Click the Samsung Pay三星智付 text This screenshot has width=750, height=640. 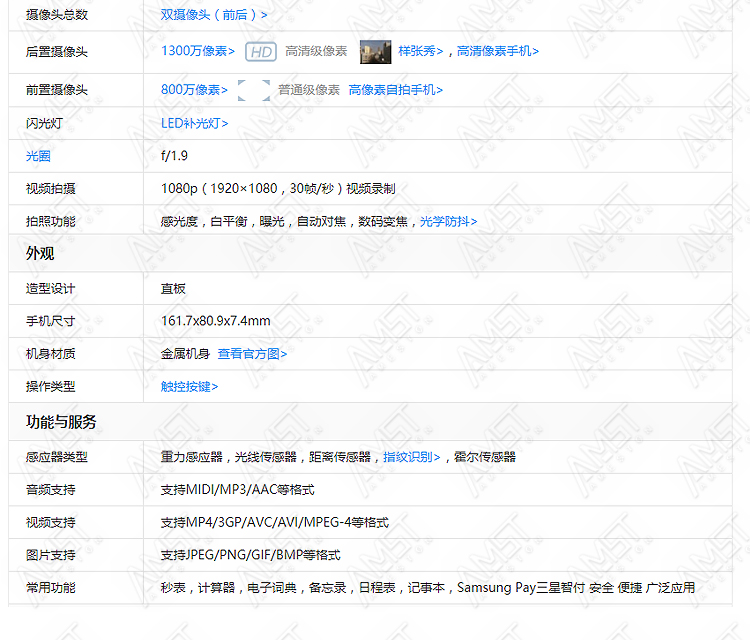521,588
